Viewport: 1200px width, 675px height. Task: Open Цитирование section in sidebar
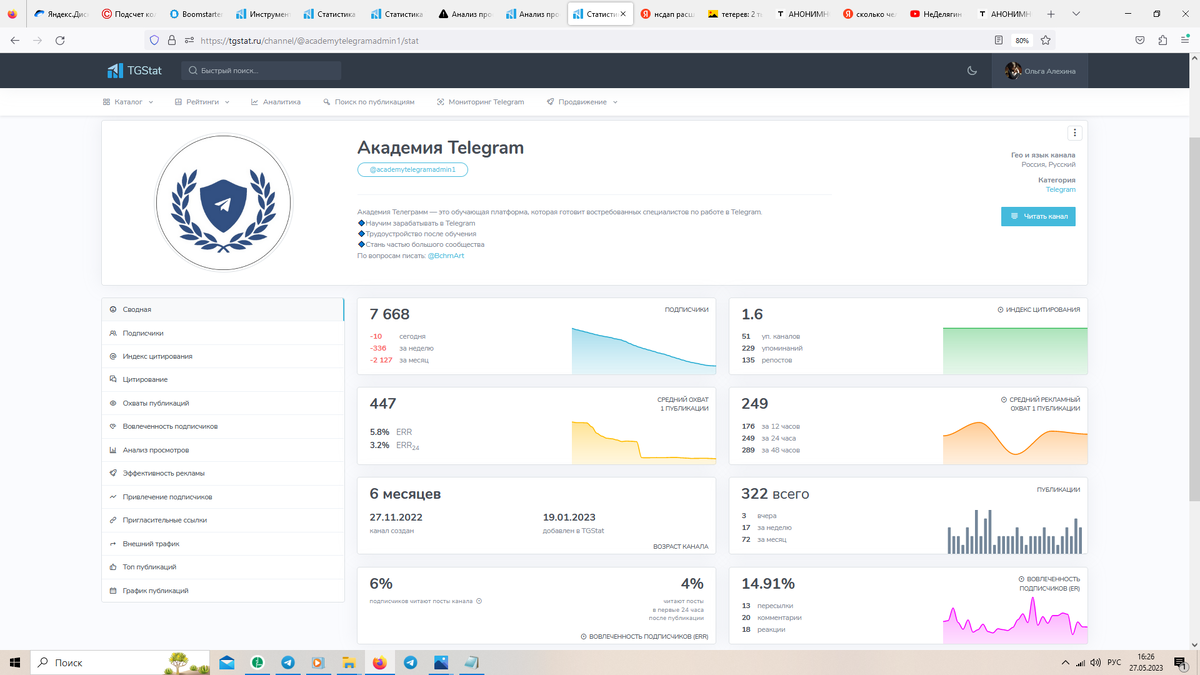pyautogui.click(x=223, y=380)
